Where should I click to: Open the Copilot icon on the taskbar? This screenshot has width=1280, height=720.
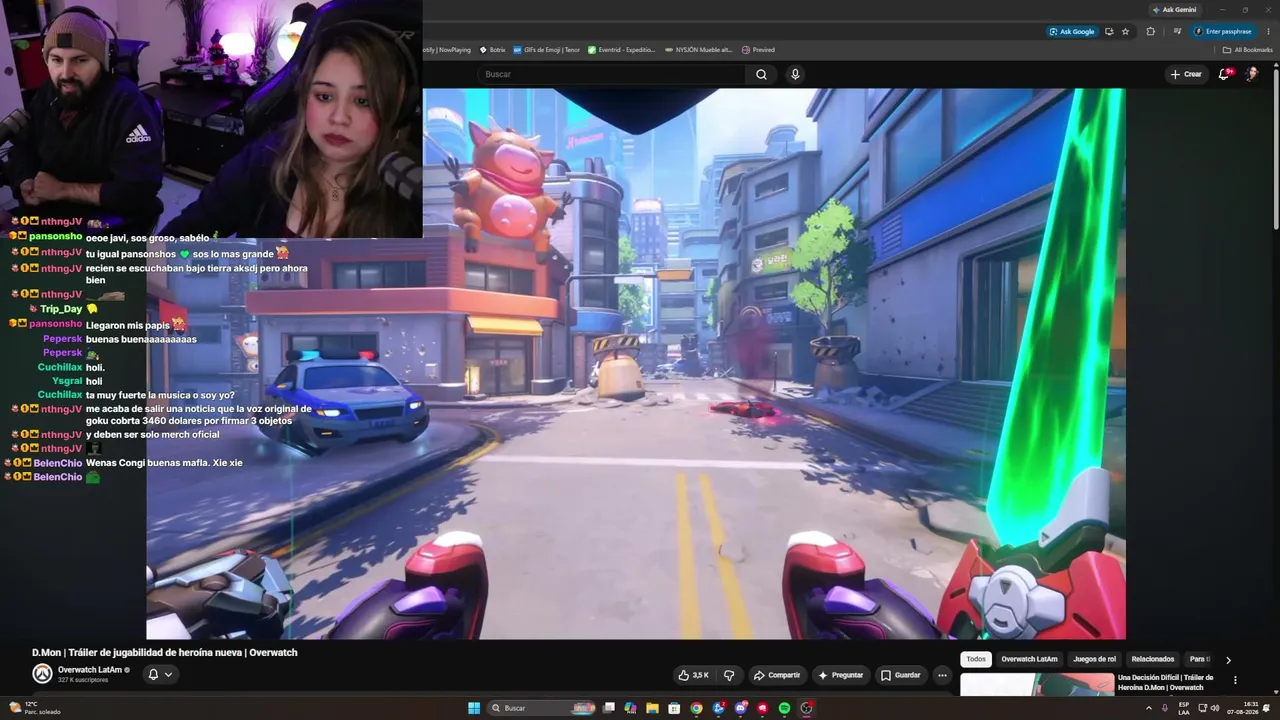pyautogui.click(x=630, y=708)
